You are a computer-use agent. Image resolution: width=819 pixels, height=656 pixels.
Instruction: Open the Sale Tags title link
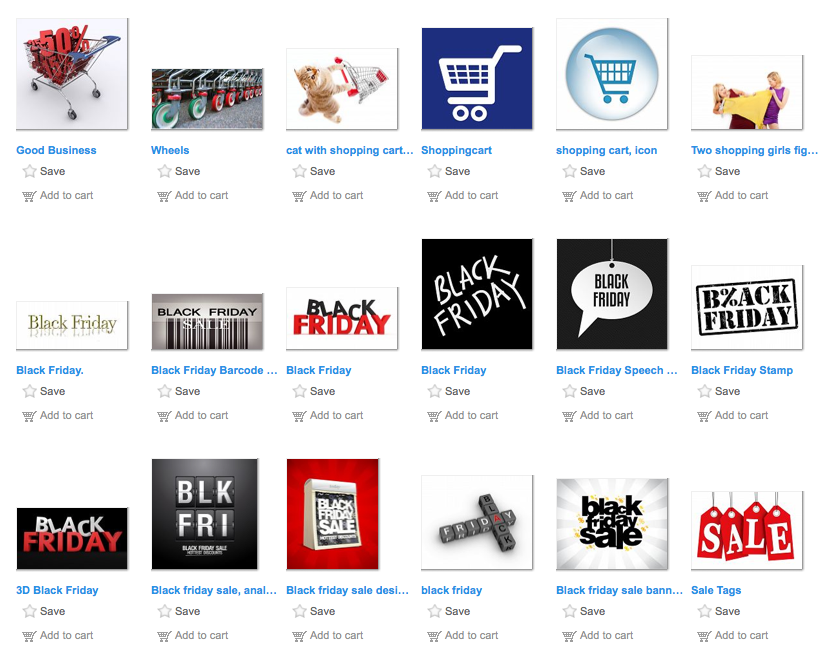click(716, 590)
